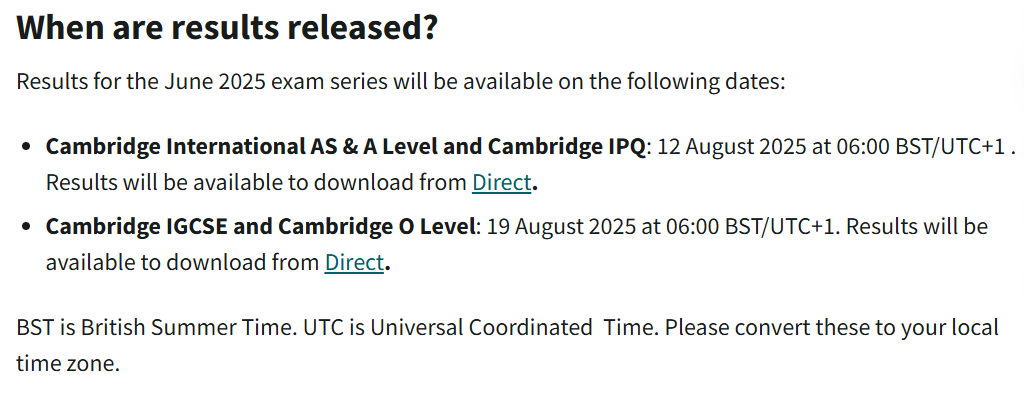Click the 'When are results released?' heading

(227, 28)
